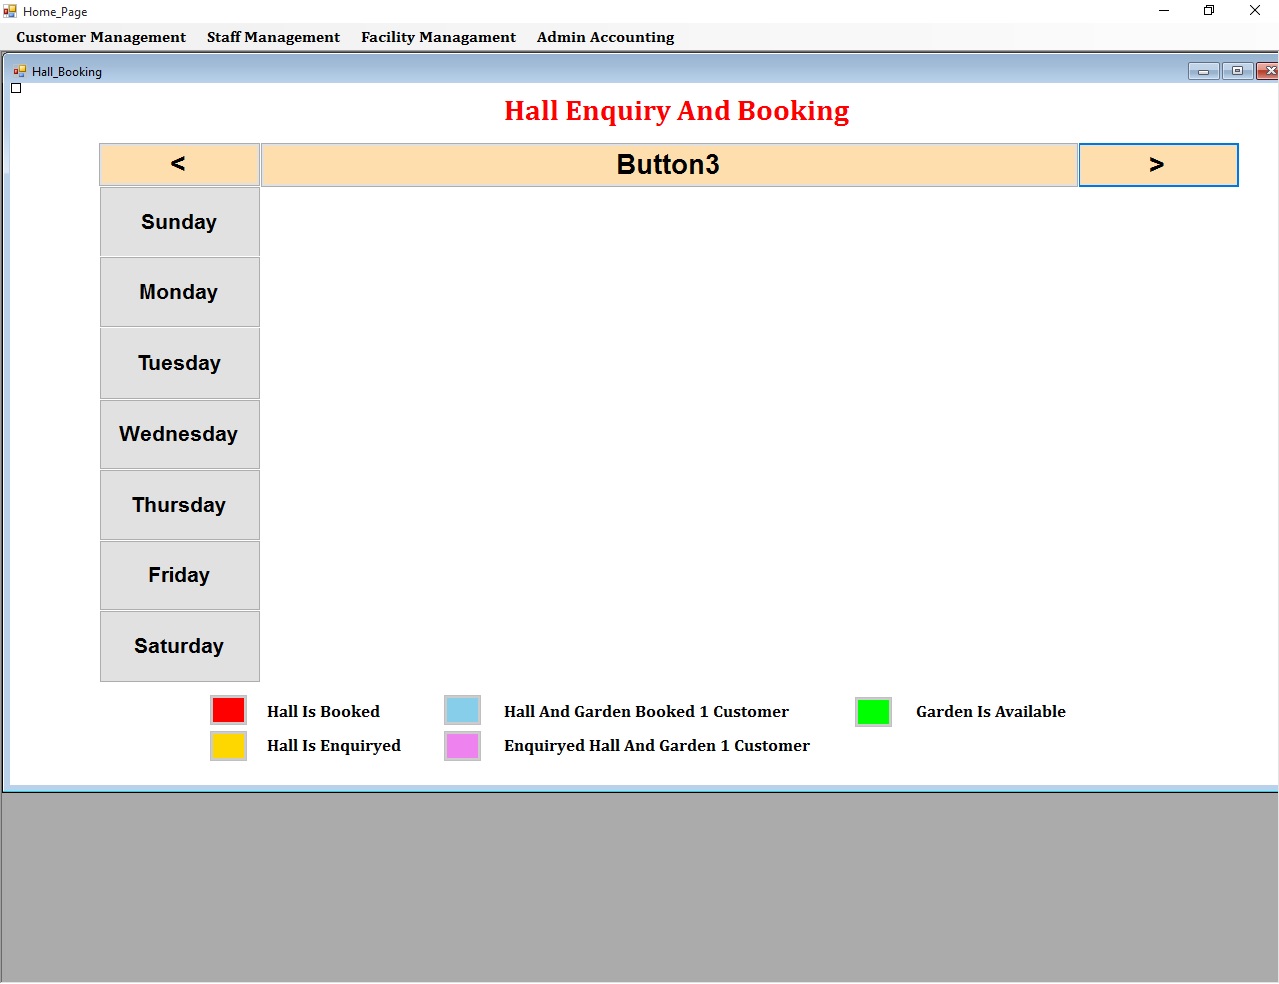This screenshot has height=984, width=1279.
Task: Open Admin Accounting menu
Action: pyautogui.click(x=605, y=37)
